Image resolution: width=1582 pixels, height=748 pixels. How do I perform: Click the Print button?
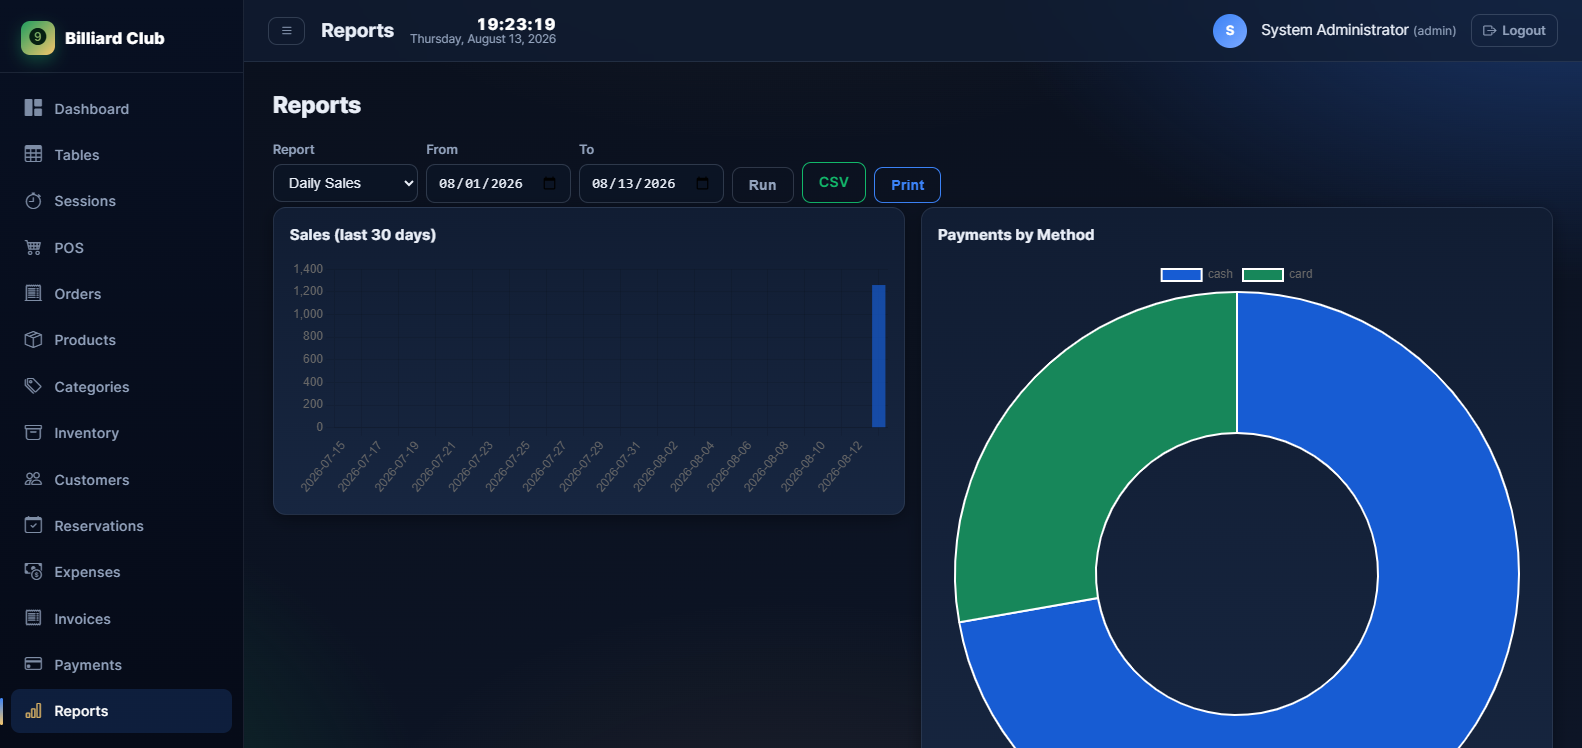pos(908,185)
